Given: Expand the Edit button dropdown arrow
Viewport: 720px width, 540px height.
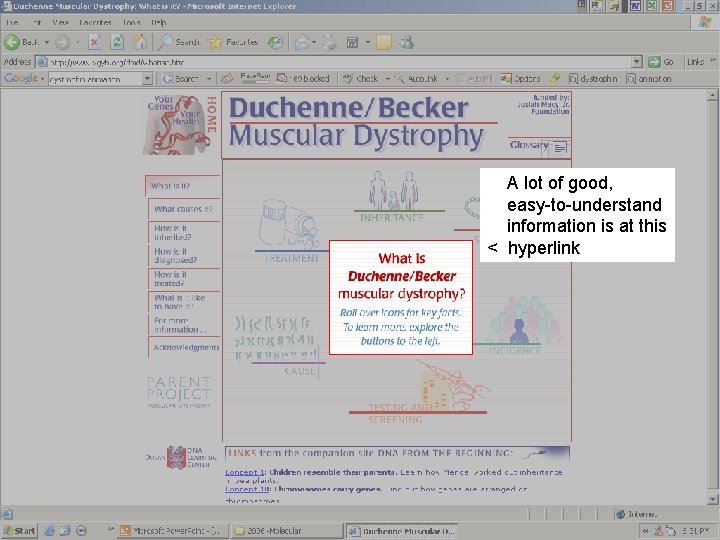Looking at the screenshot, I should tap(367, 42).
